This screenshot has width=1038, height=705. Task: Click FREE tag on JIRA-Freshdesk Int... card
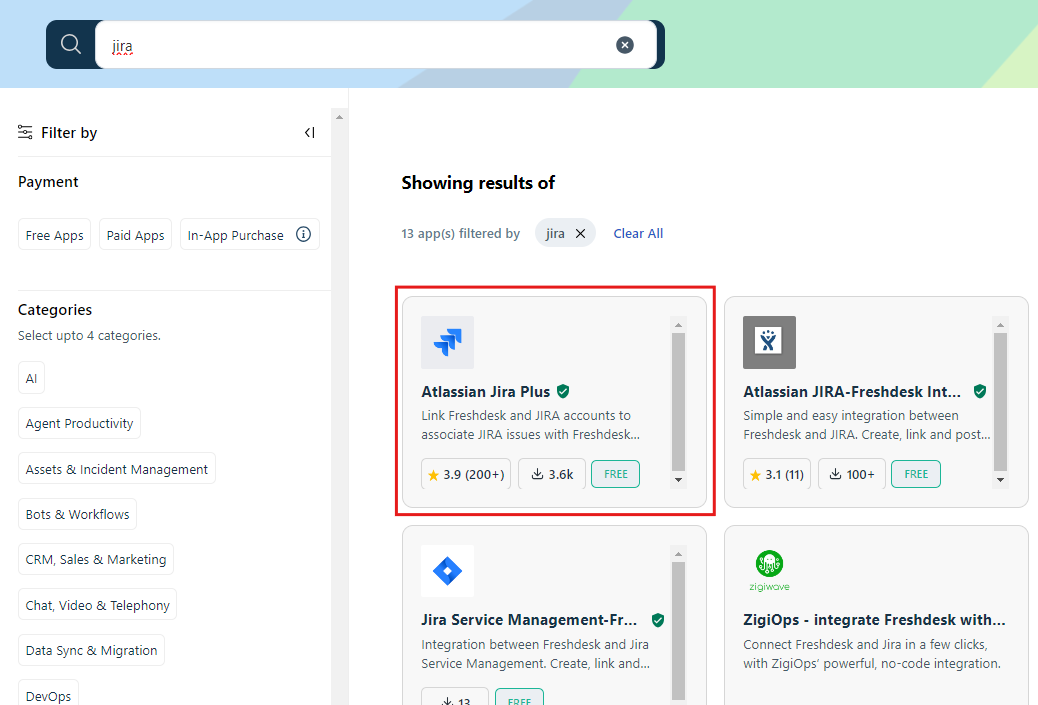pos(916,474)
